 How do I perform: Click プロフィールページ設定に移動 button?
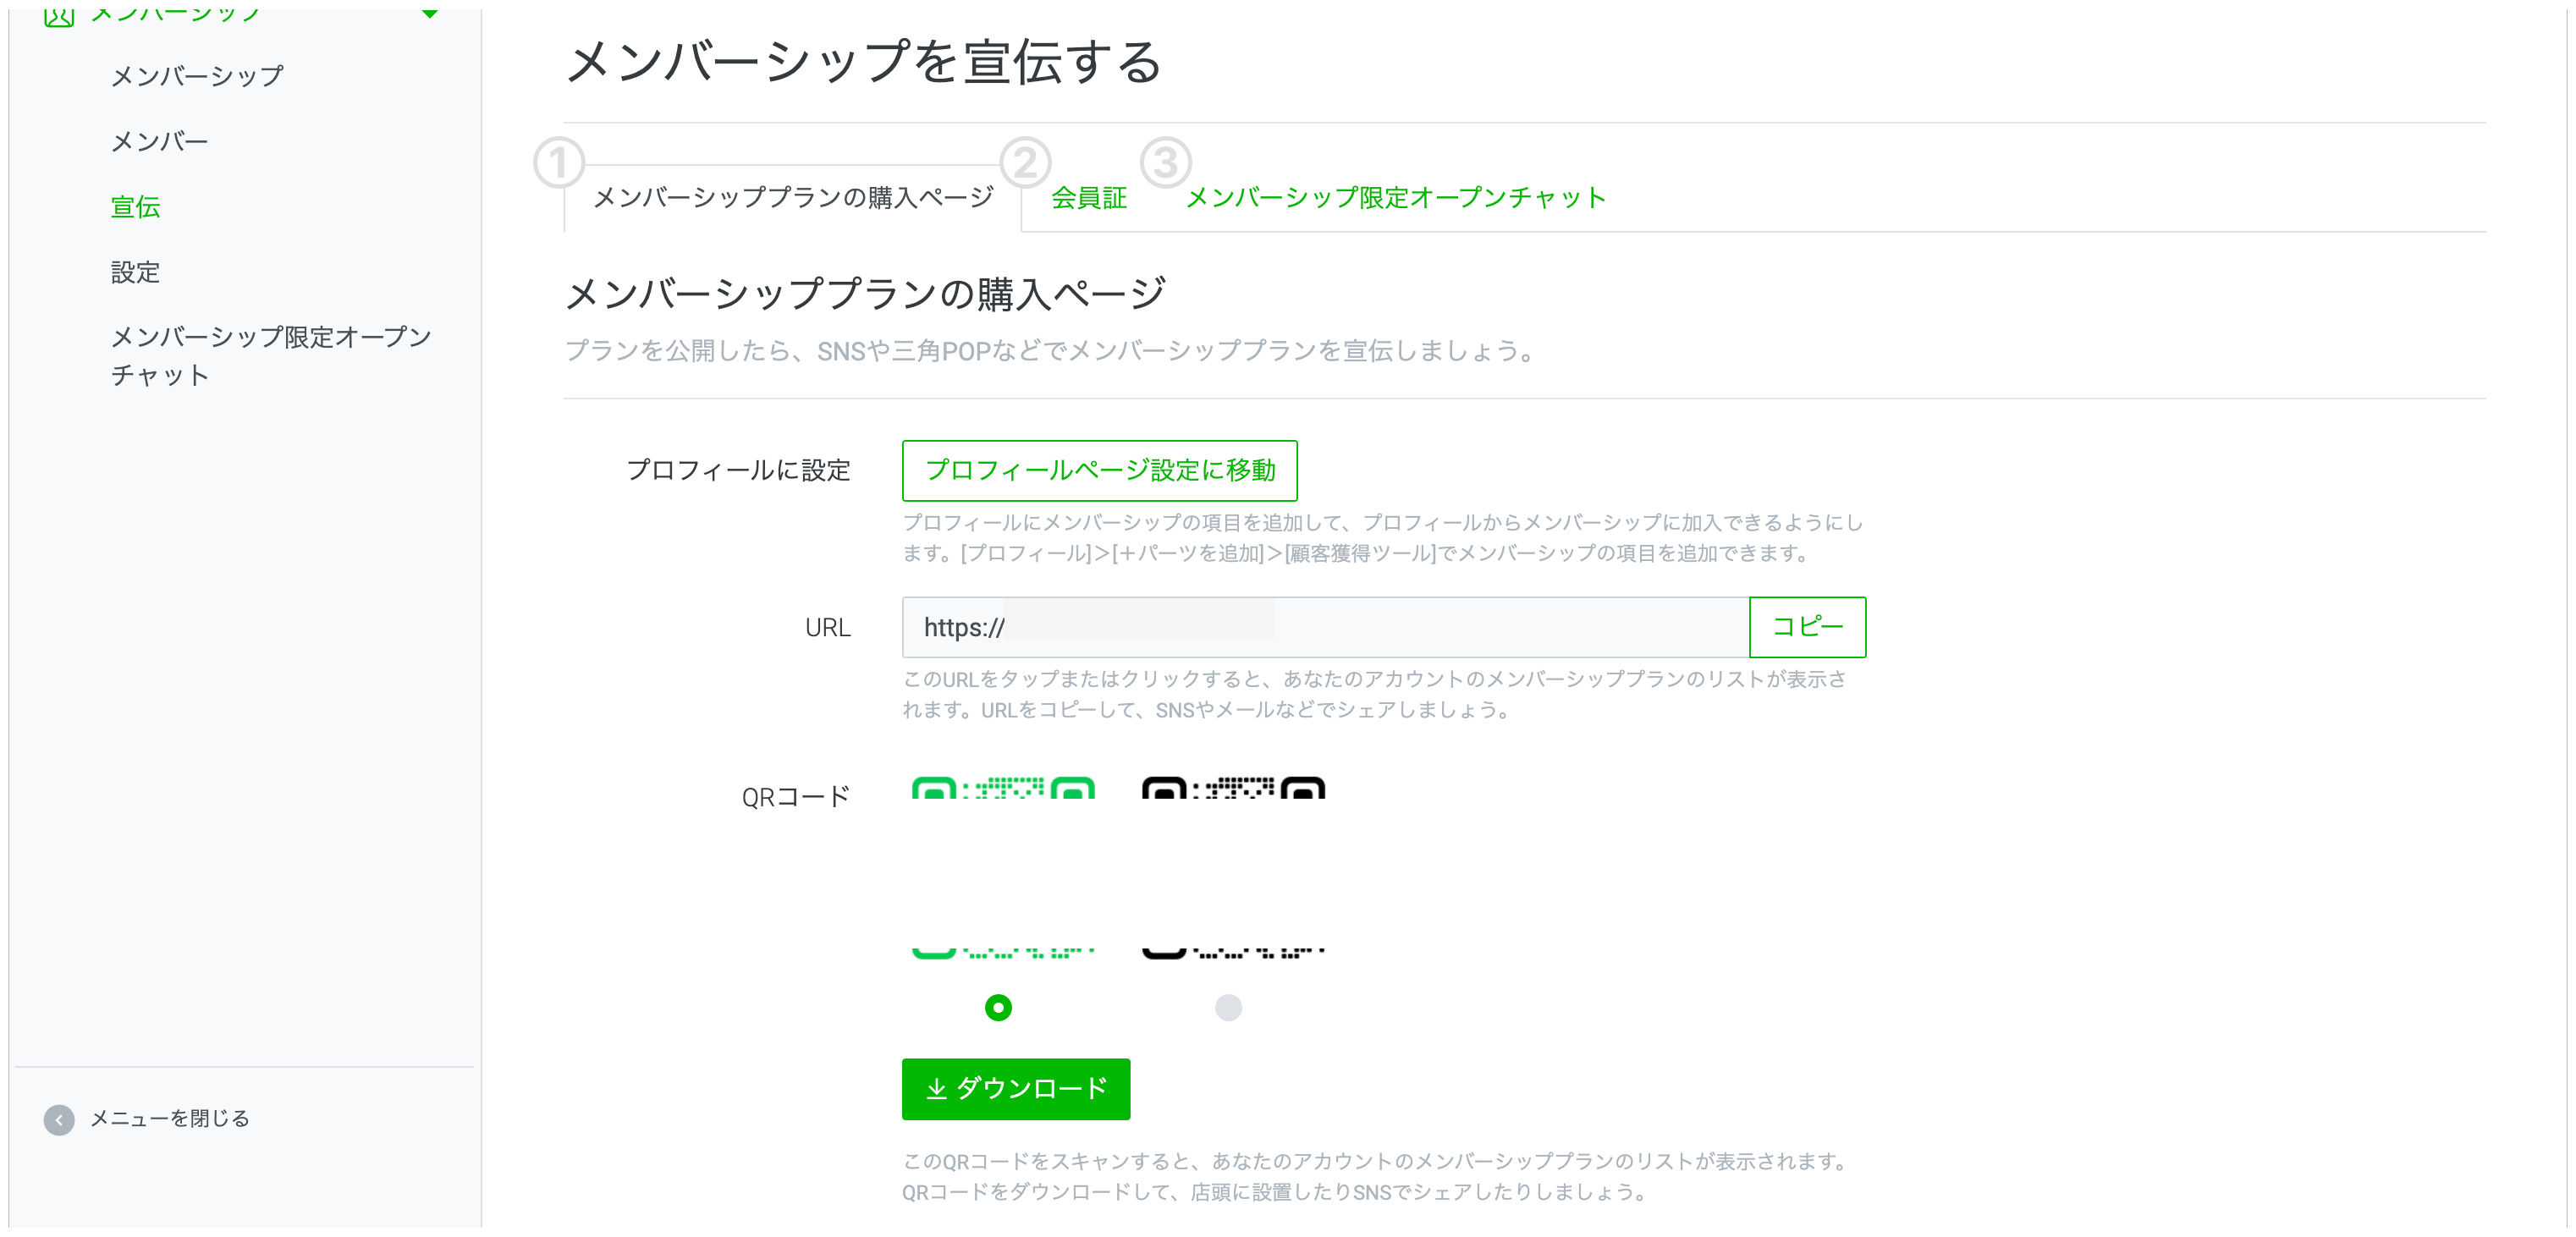pos(1099,470)
